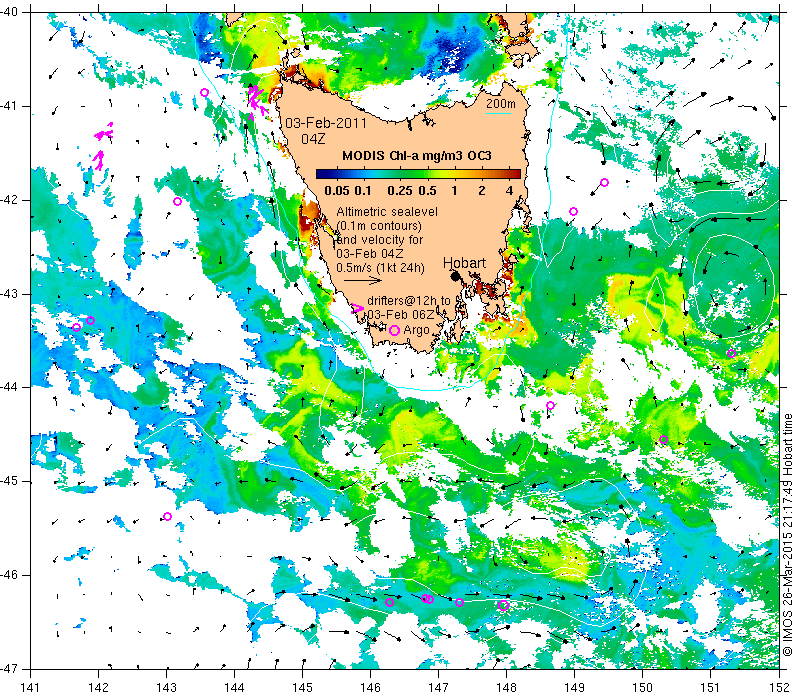
Task: Click the 148 longitude axis label
Action: coord(507,688)
